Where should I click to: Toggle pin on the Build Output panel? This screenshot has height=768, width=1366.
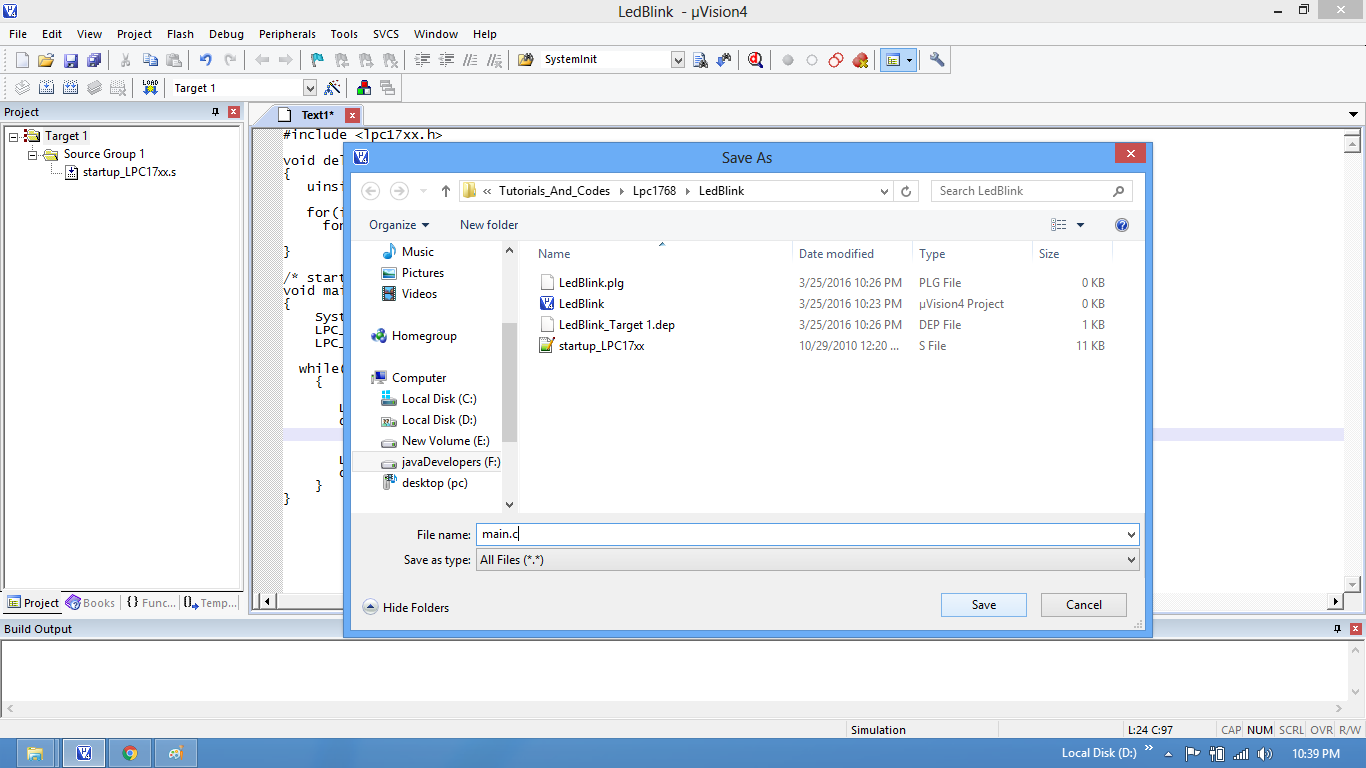(x=1337, y=629)
